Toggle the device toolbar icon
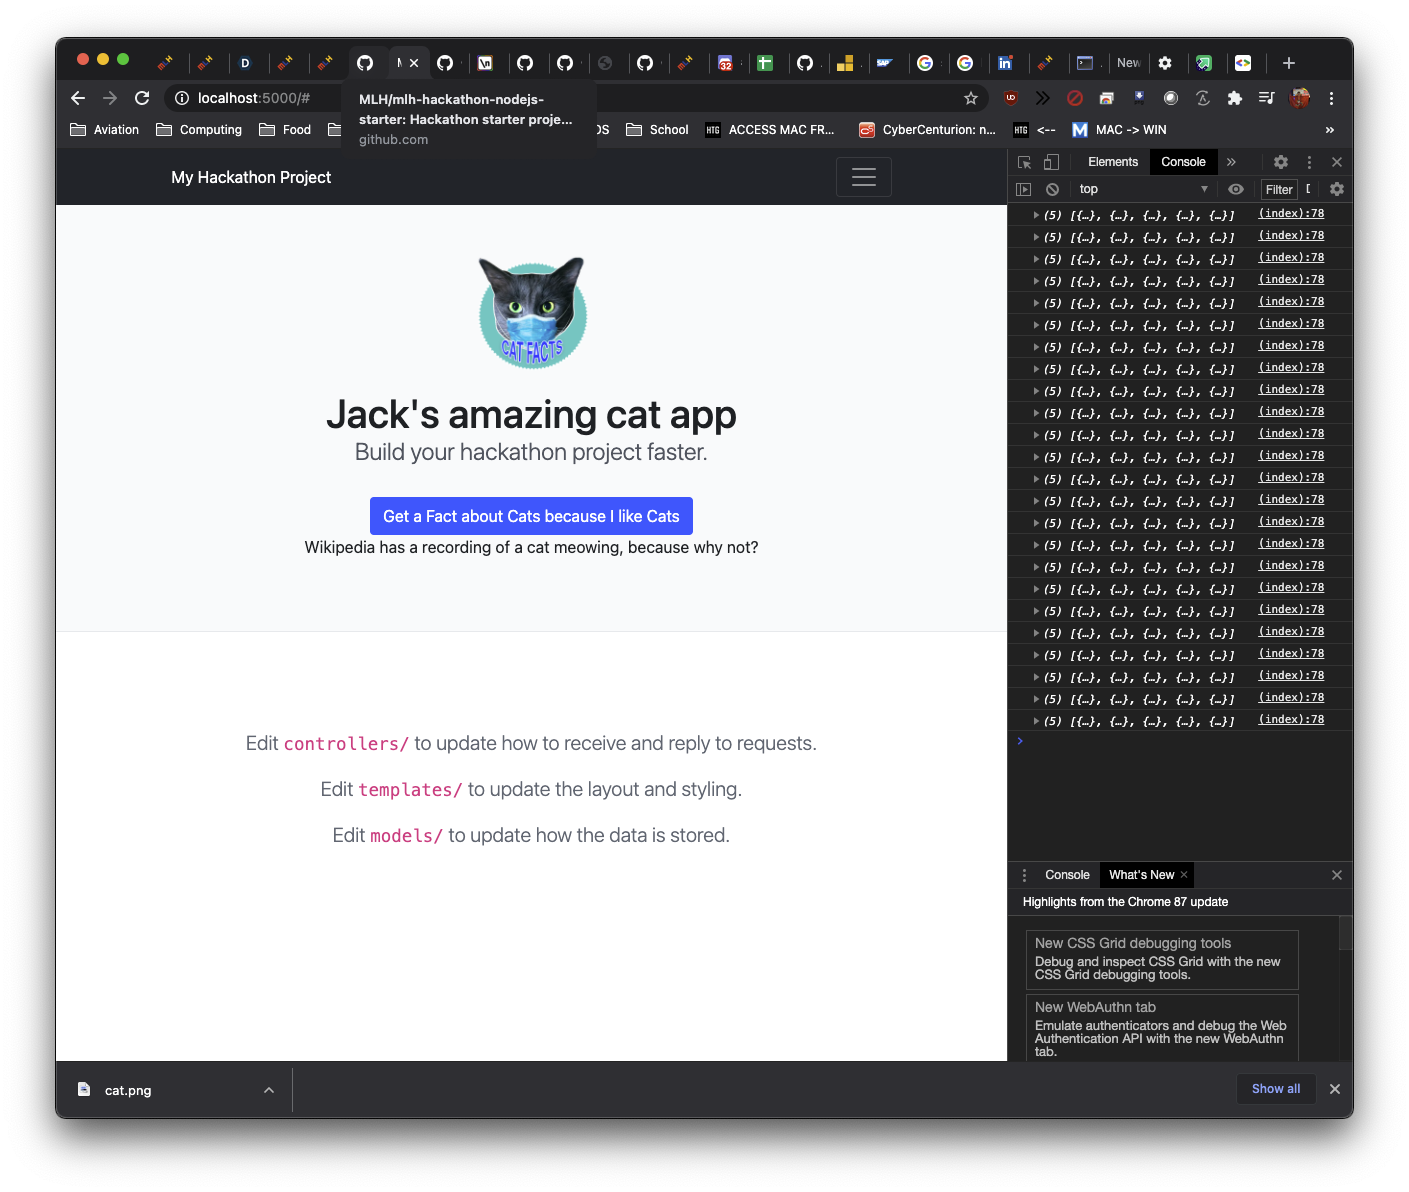 1051,162
